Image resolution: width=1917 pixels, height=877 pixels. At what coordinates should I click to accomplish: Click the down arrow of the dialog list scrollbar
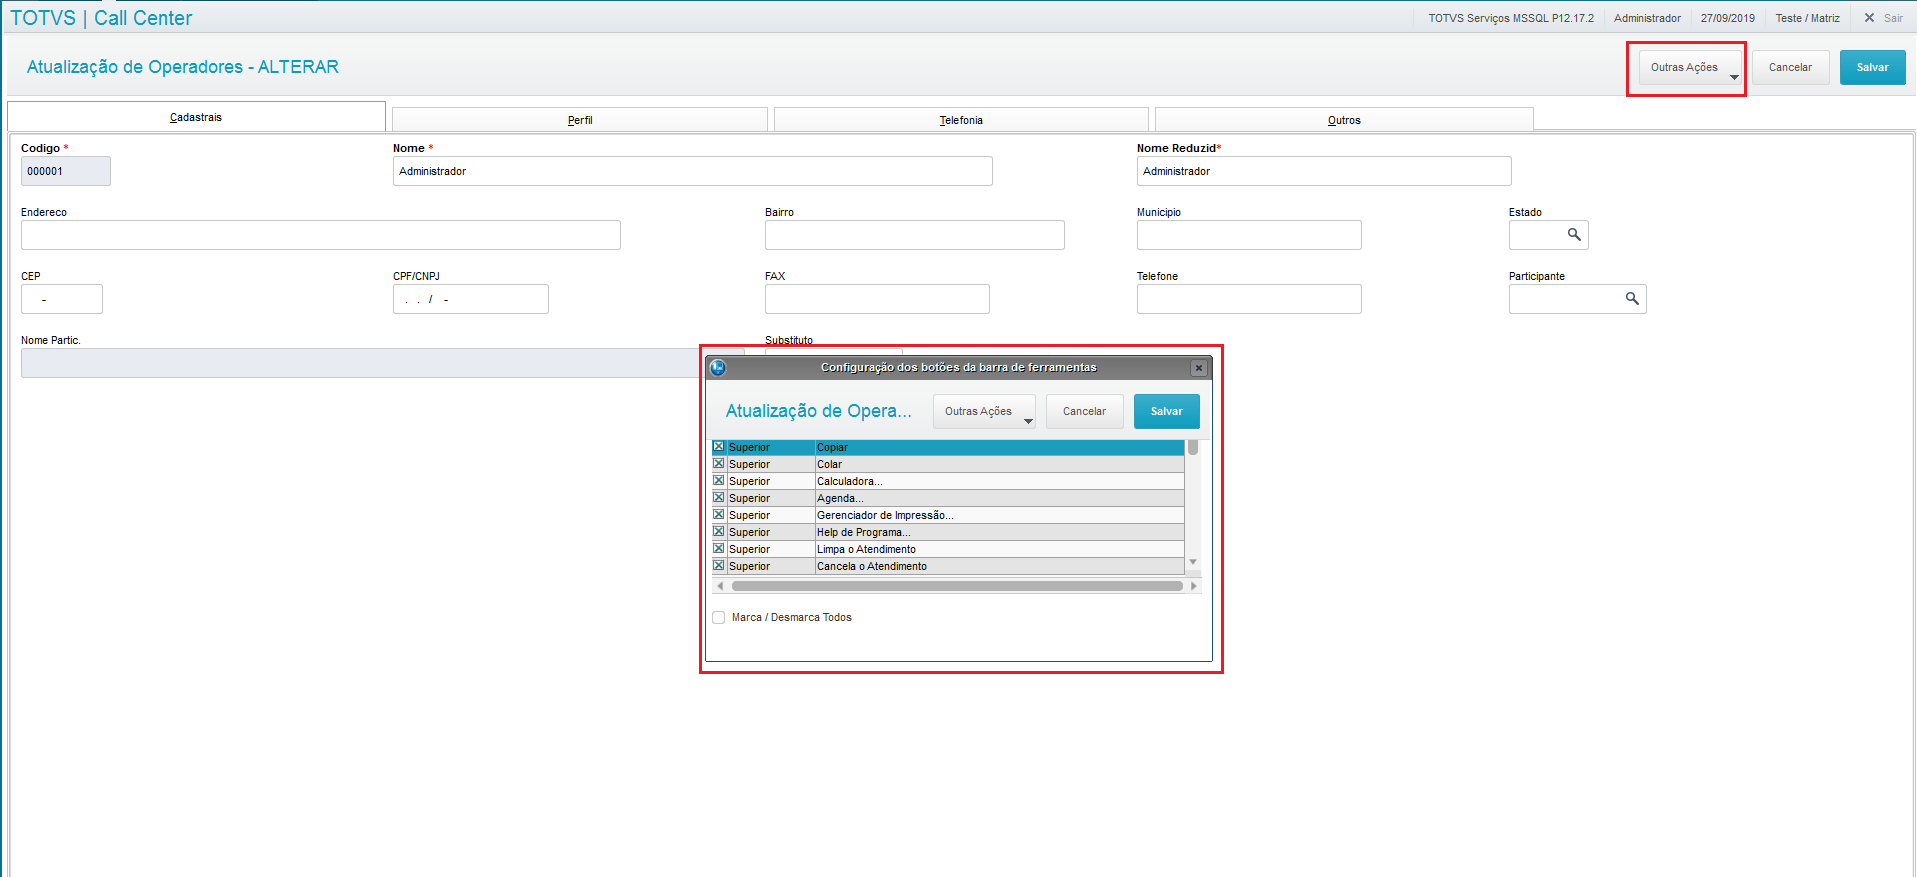(x=1193, y=562)
